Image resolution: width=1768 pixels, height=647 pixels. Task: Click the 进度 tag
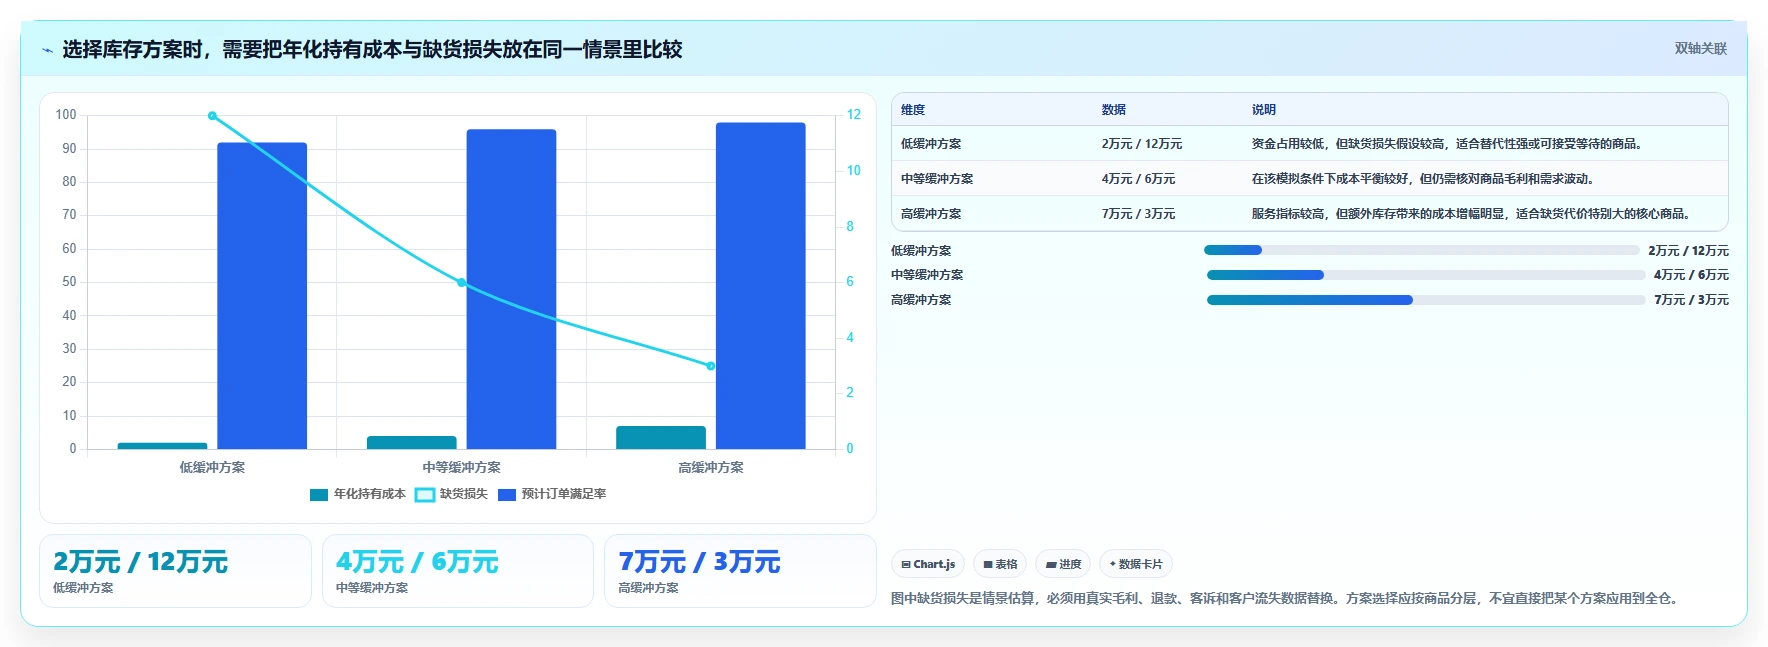1063,564
